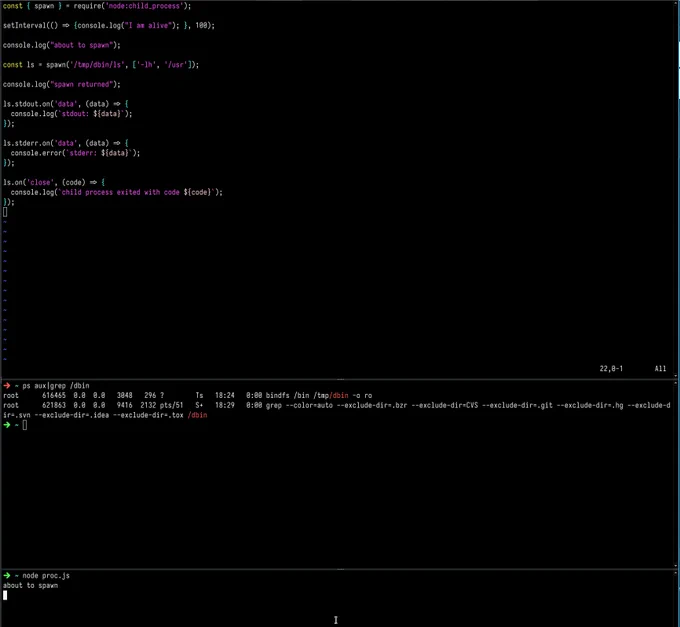Viewport: 680px width, 627px height.
Task: Click the console.log "about to spawn" line
Action: click(62, 45)
